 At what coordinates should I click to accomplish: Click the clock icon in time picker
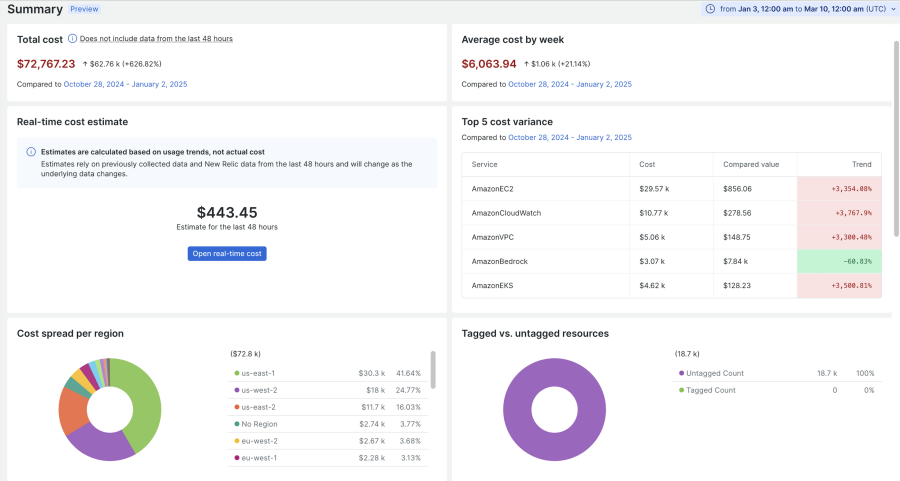tap(710, 9)
